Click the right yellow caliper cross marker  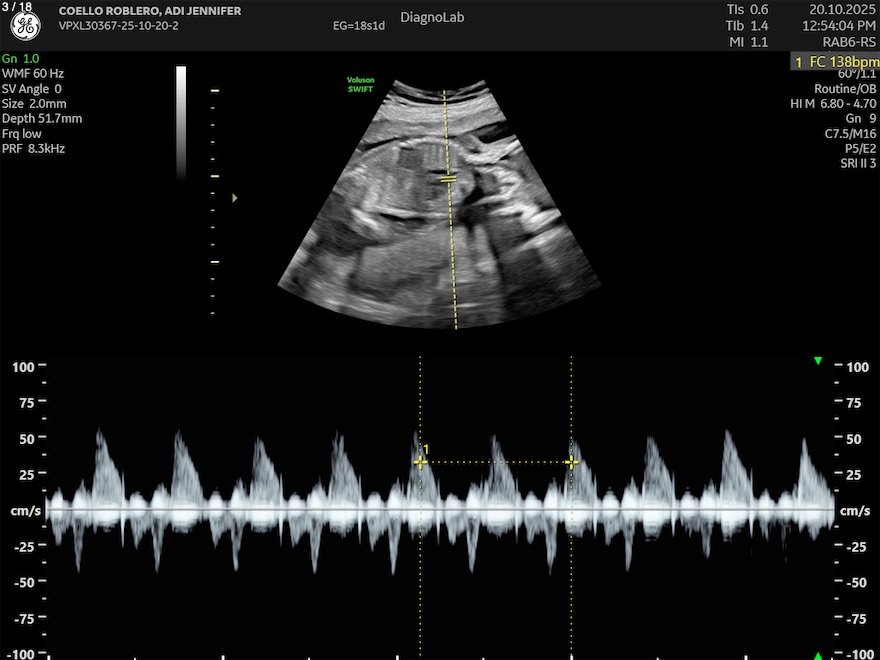pos(571,462)
